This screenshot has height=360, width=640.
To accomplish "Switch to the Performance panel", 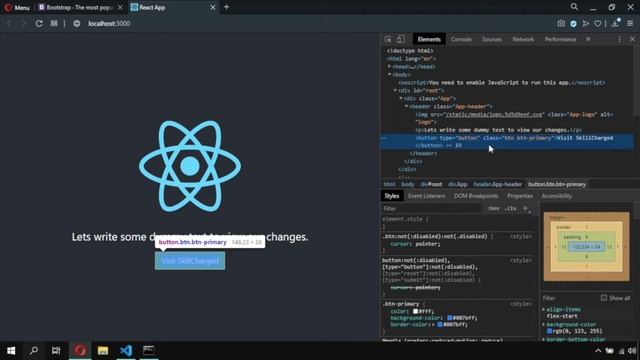I will point(560,39).
